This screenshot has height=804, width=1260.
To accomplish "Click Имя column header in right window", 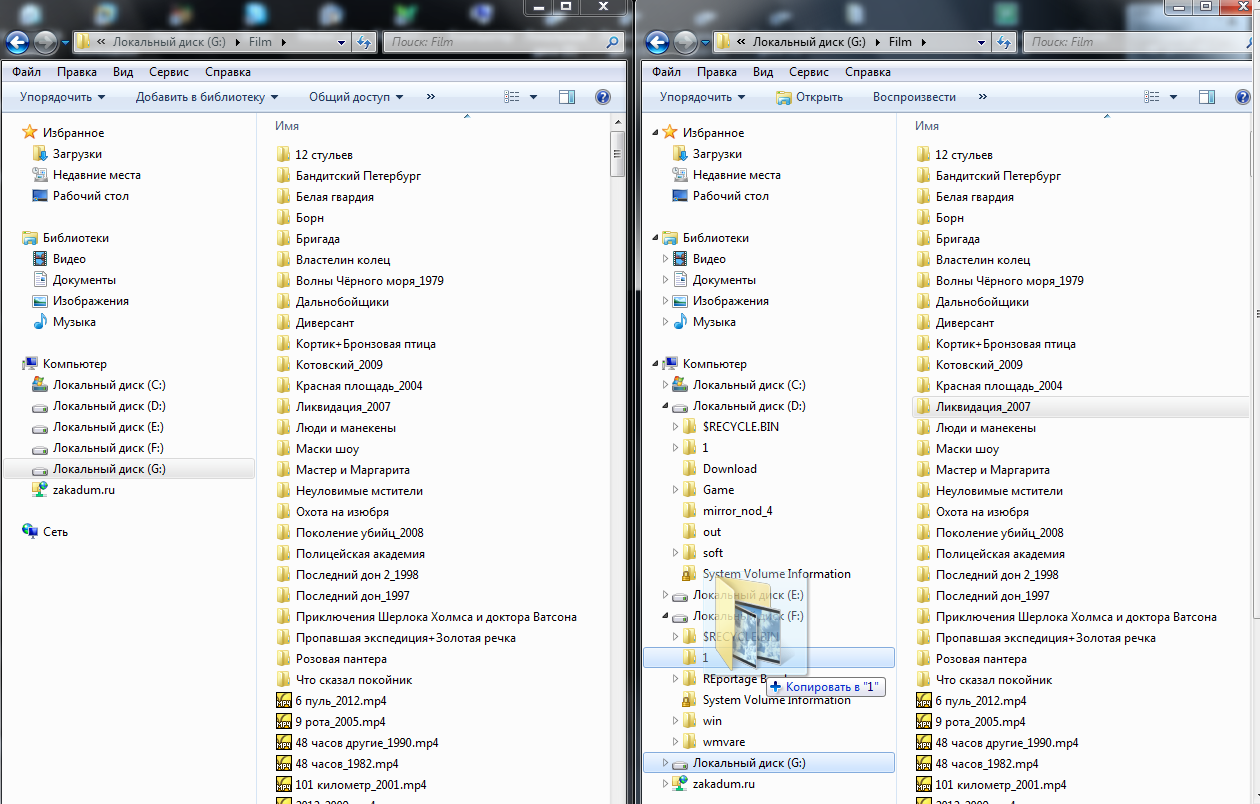I will (927, 126).
